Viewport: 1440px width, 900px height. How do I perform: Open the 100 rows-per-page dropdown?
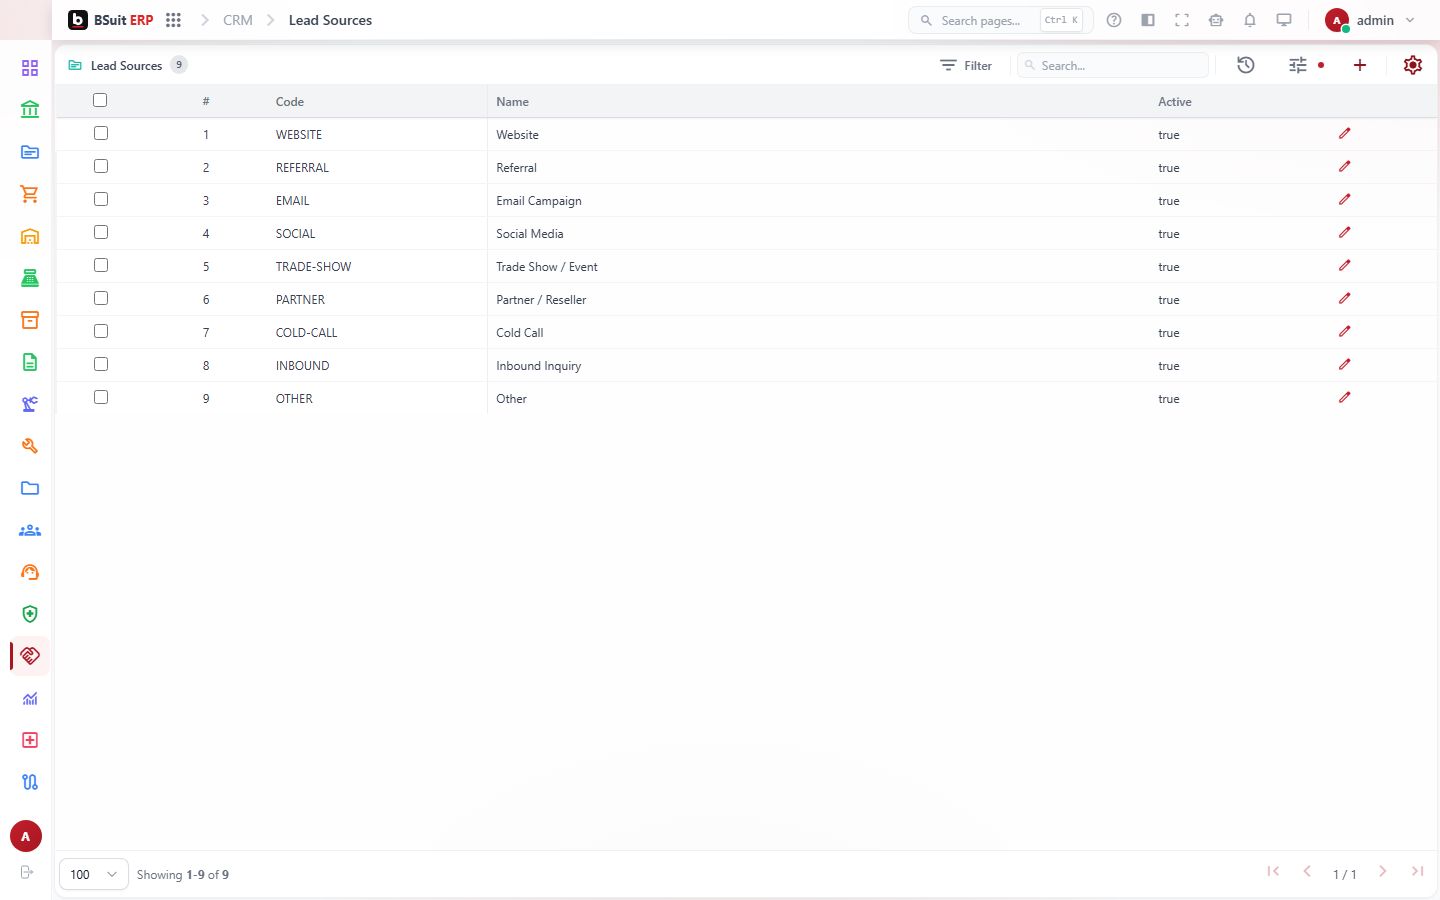[x=94, y=874]
